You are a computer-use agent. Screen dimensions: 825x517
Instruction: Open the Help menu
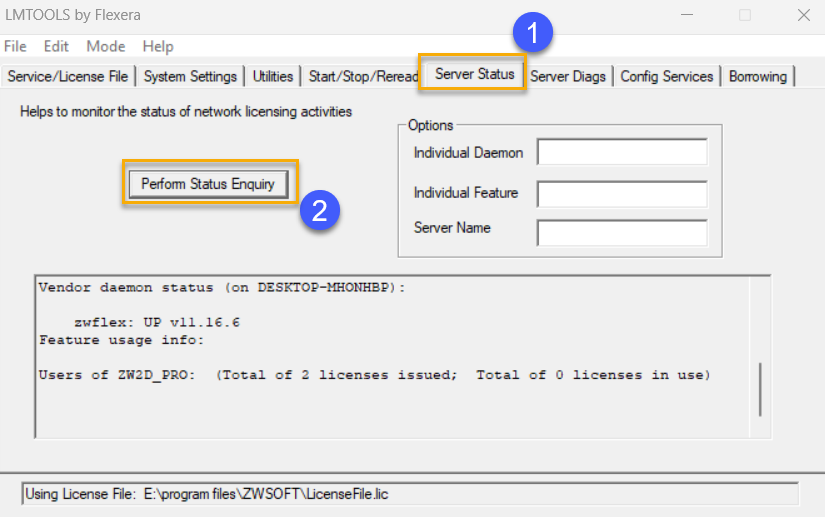point(157,46)
